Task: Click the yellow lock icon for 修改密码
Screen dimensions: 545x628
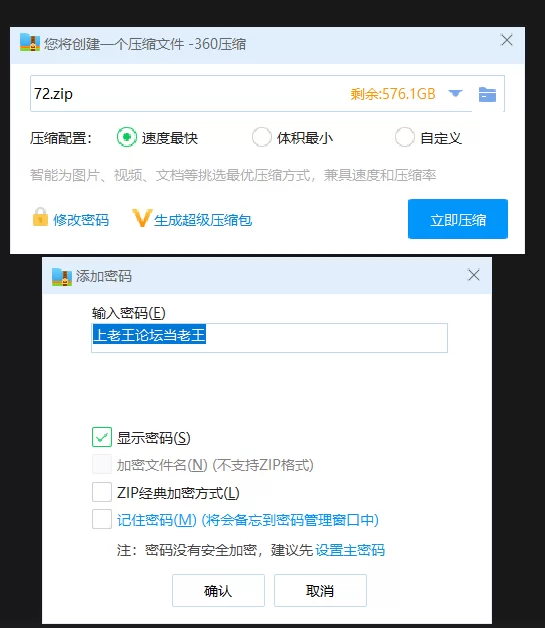Action: (40, 217)
